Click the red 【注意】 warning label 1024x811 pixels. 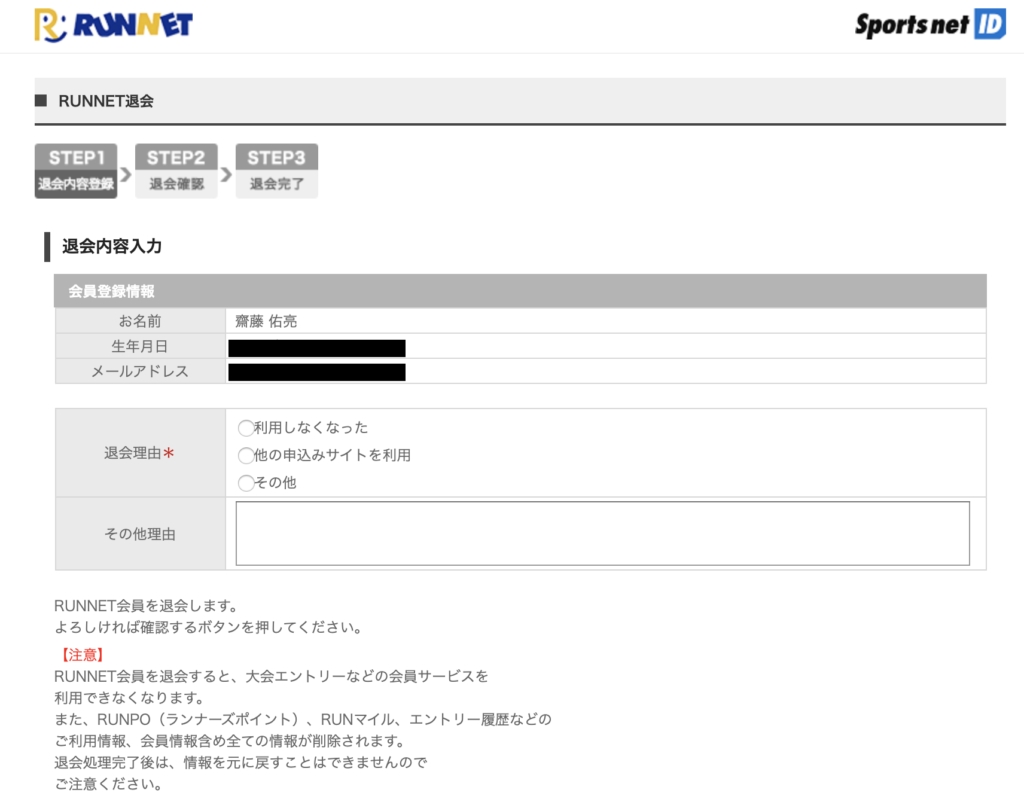click(82, 655)
